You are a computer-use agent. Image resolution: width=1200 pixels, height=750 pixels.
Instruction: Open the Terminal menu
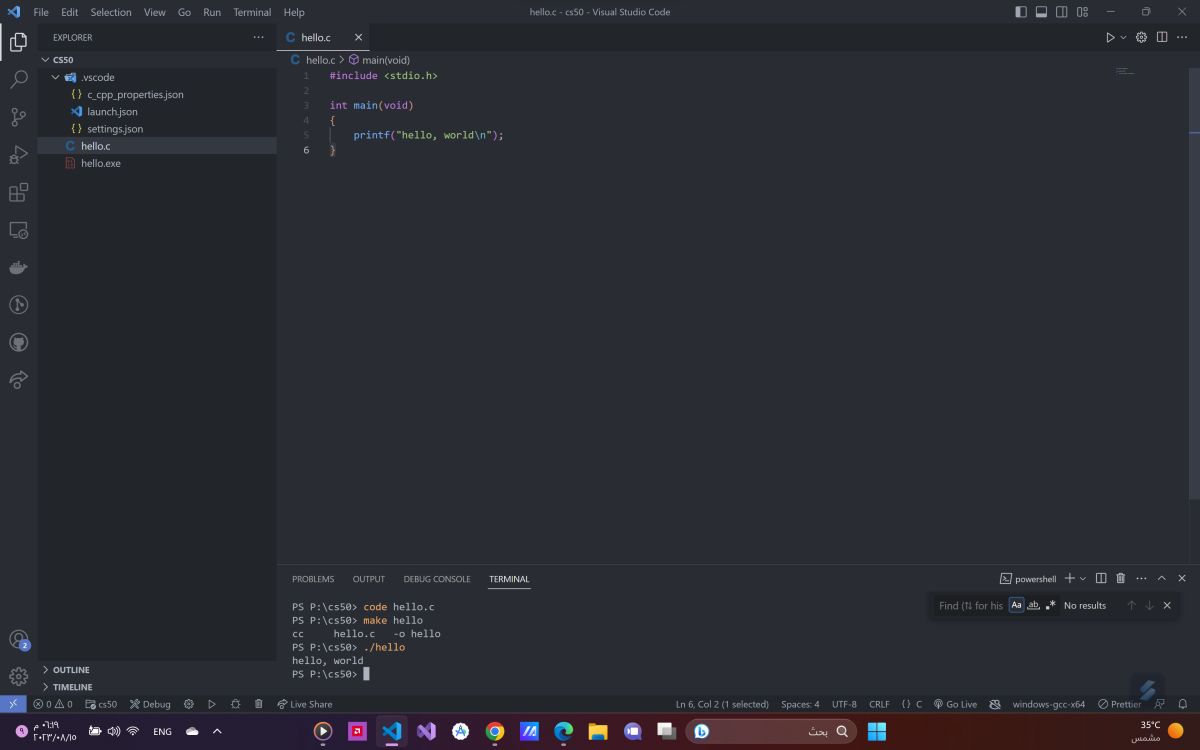(x=252, y=12)
